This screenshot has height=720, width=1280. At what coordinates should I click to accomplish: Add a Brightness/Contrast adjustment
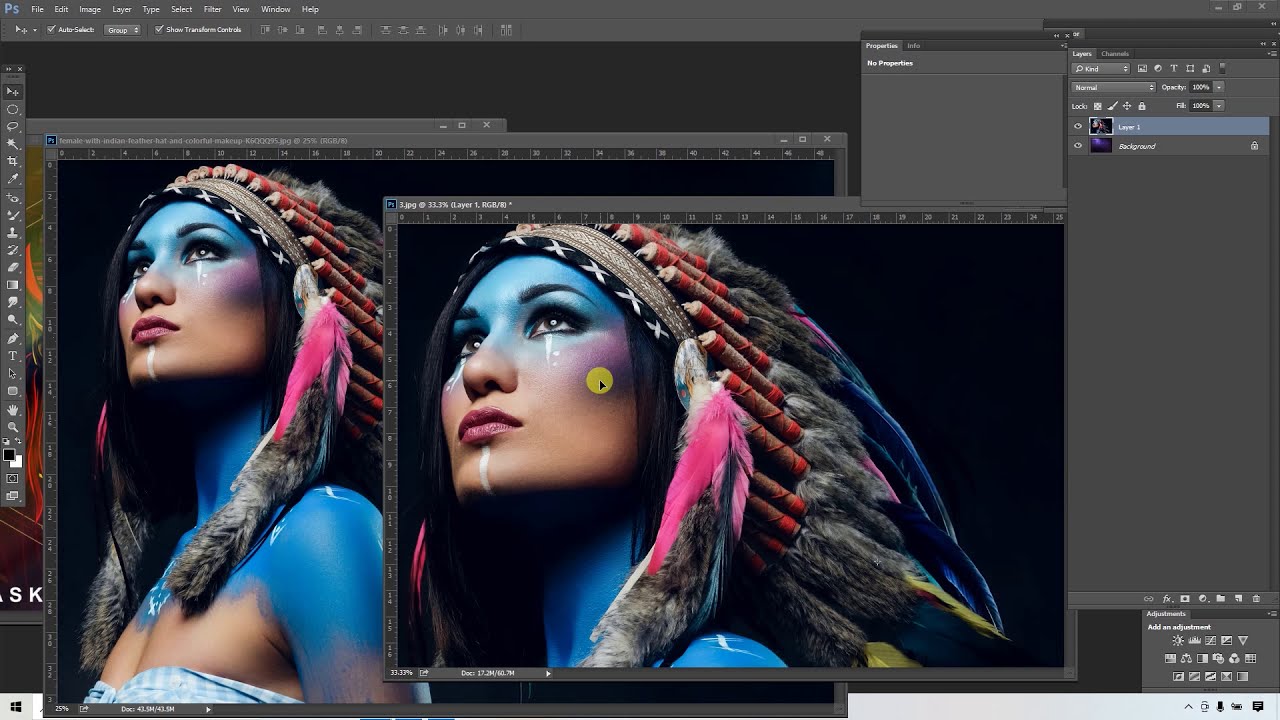[x=1178, y=640]
